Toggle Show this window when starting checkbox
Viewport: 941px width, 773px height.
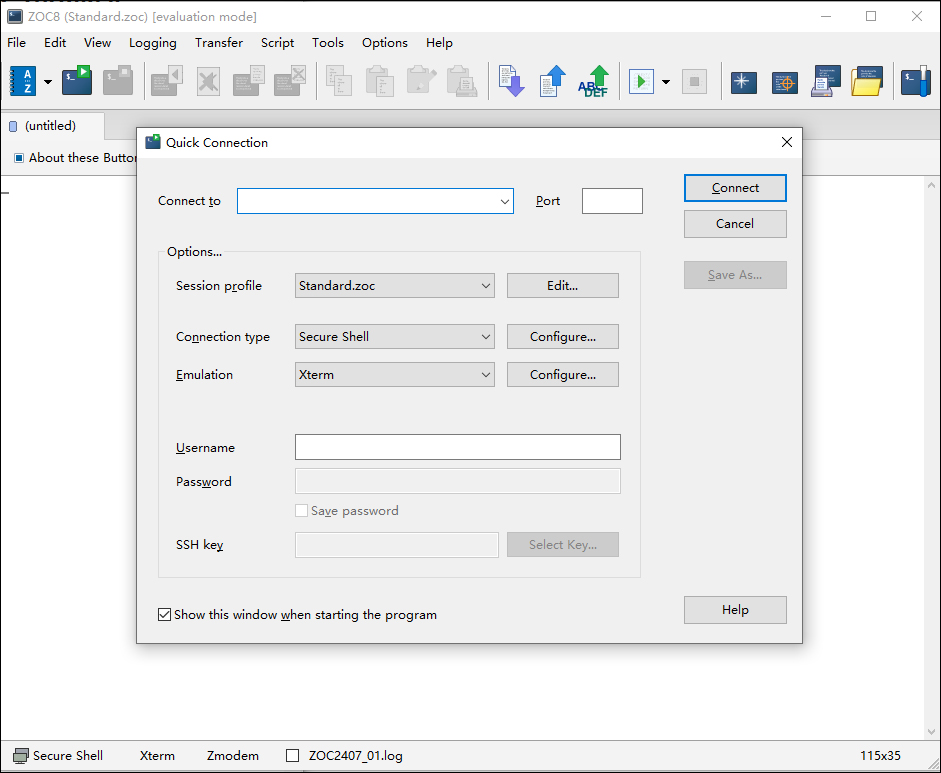[165, 615]
